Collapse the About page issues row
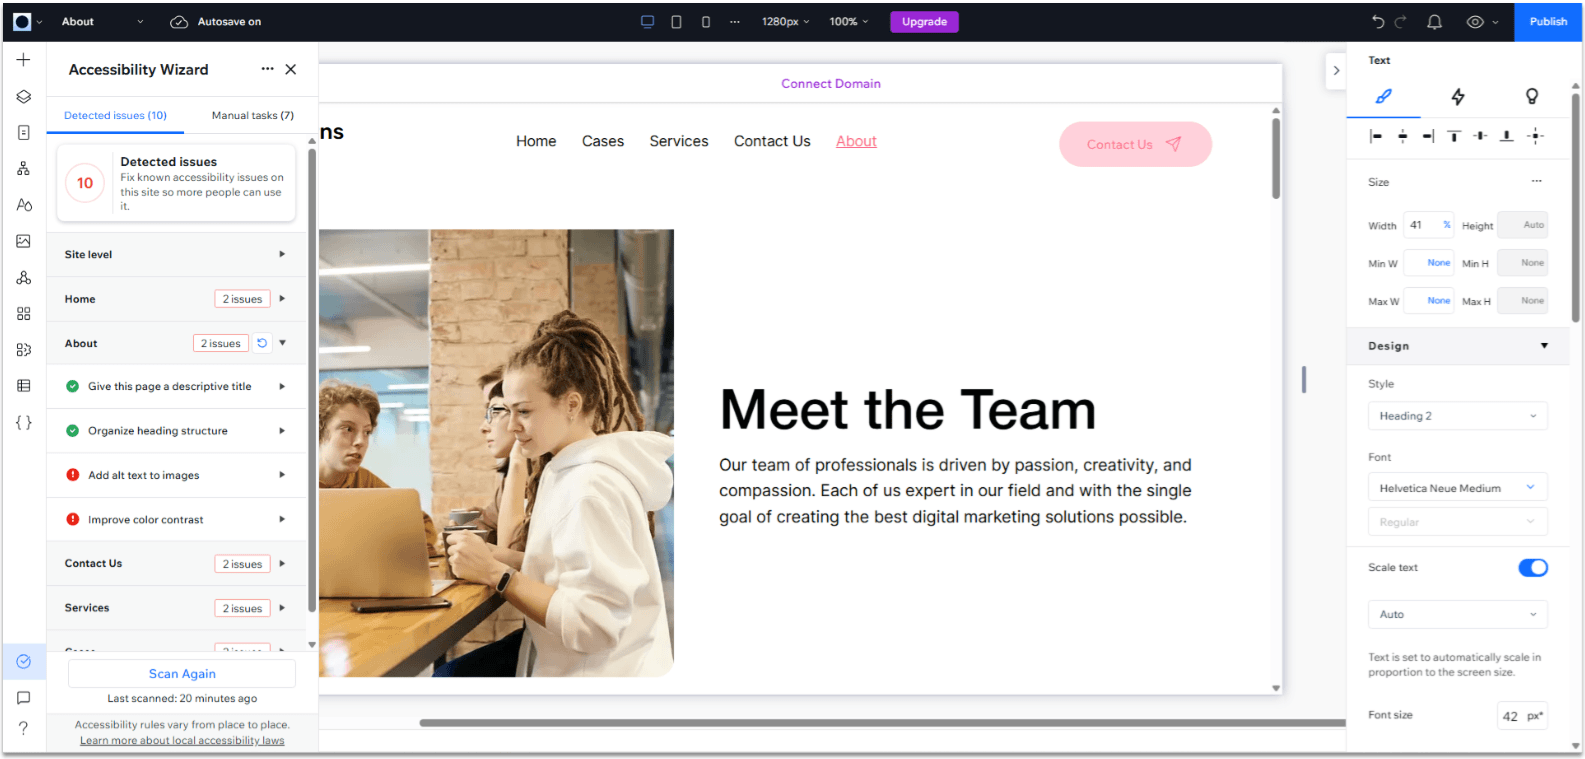Screen dimensions: 1585x759 283,343
